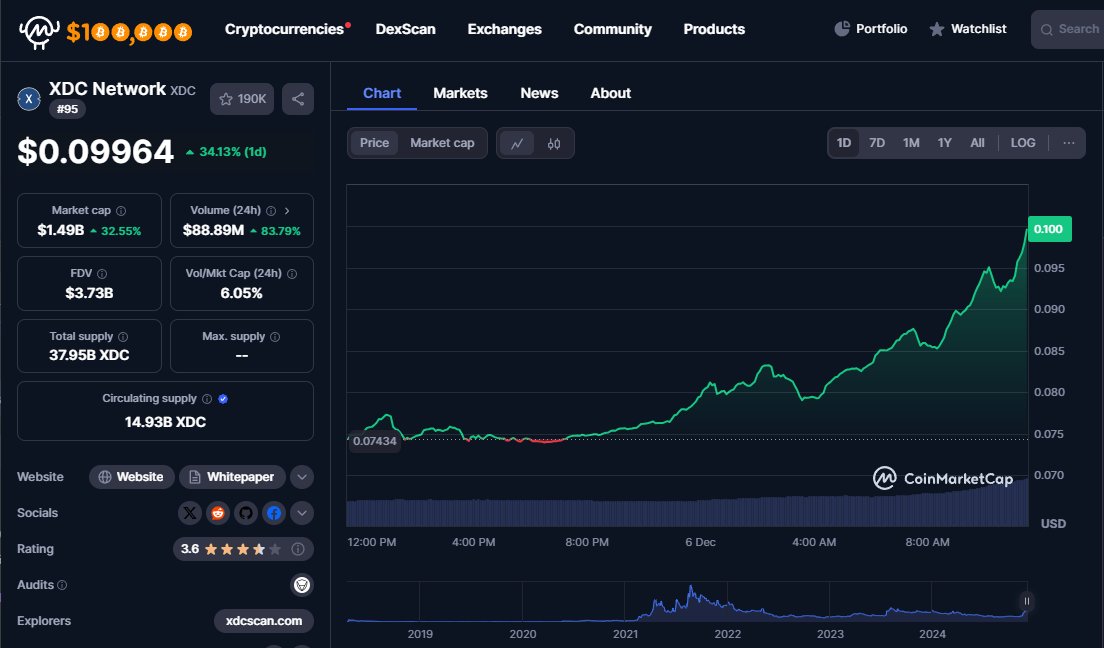Show Volume (24h) info icon
This screenshot has height=648, width=1104.
[x=271, y=211]
